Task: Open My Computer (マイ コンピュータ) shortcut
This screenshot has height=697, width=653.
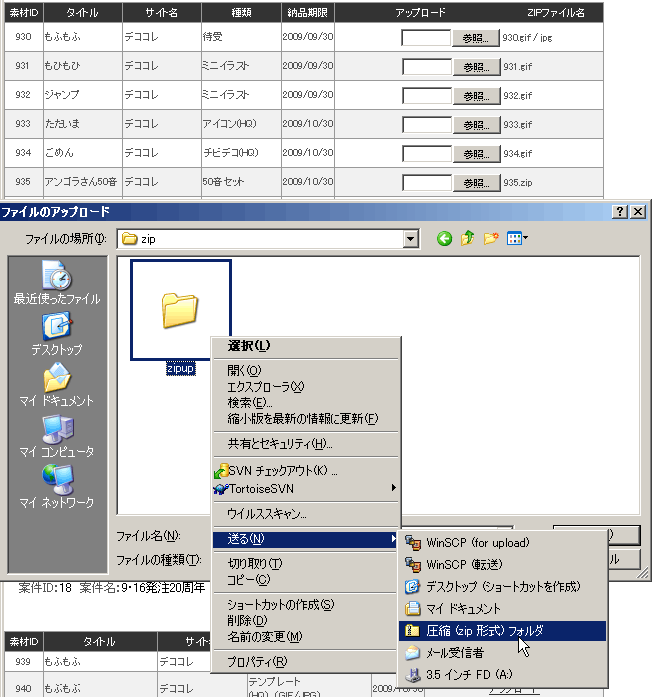Action: tap(56, 436)
